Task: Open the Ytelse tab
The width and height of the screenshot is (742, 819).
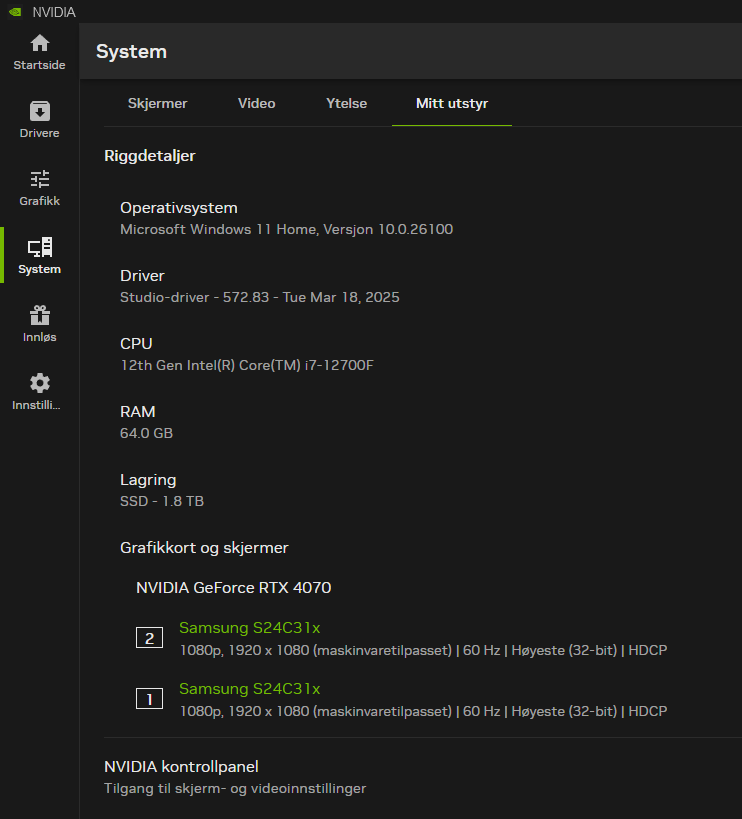Action: click(x=346, y=104)
